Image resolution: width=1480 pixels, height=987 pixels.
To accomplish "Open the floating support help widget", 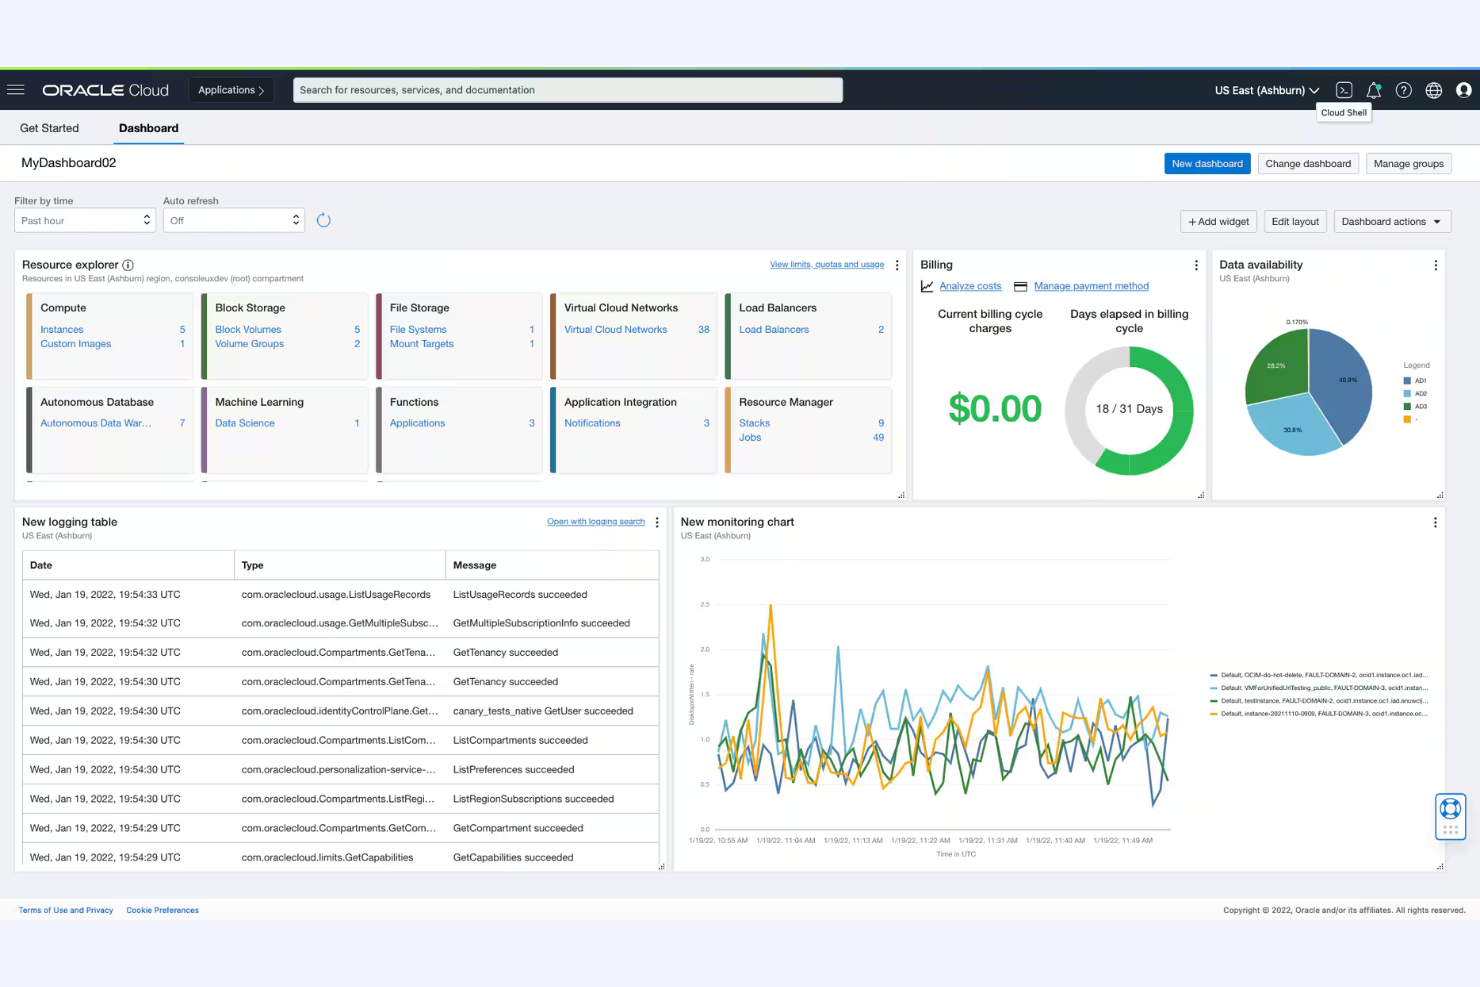I will point(1450,816).
